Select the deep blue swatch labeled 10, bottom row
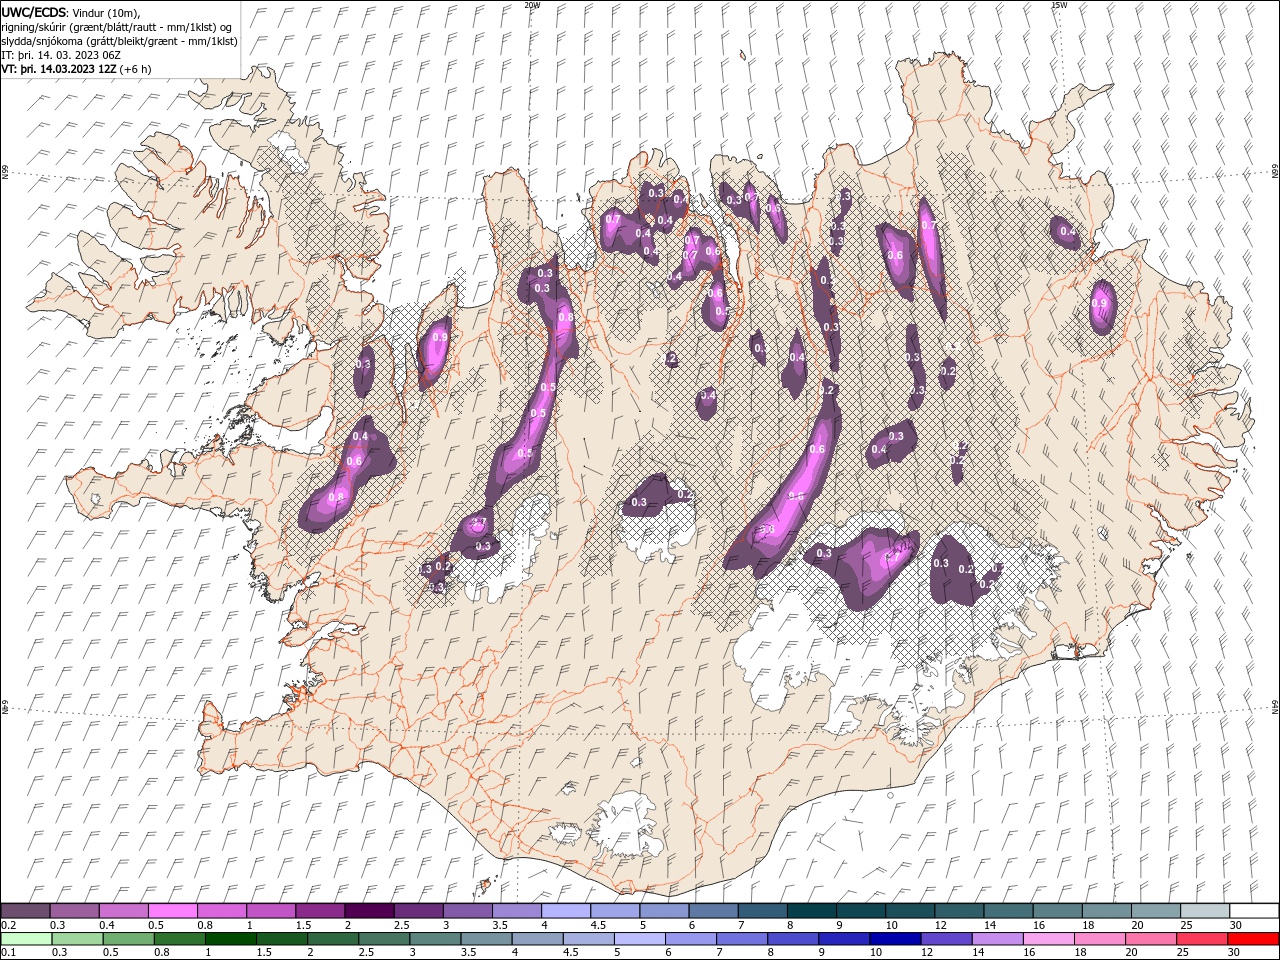Viewport: 1280px width, 960px height. [x=894, y=939]
